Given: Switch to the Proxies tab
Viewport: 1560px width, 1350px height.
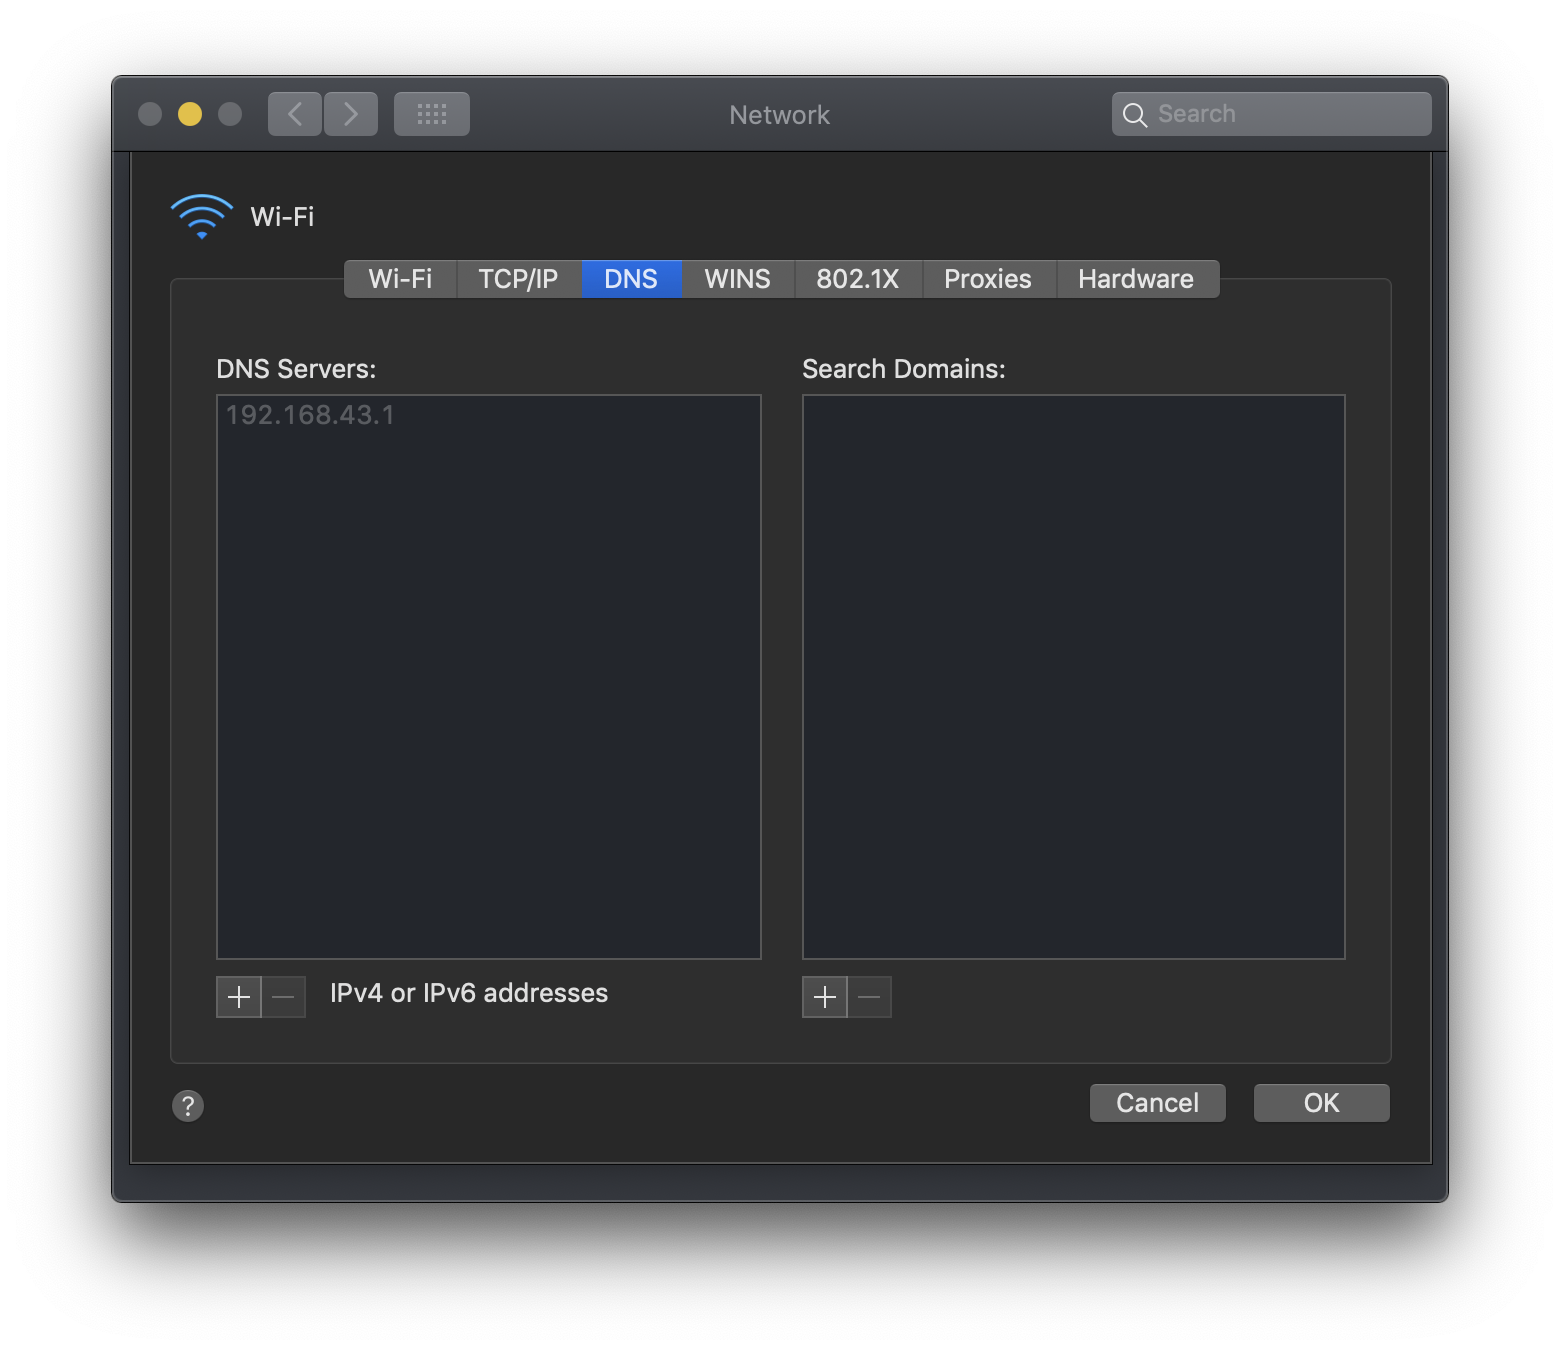Looking at the screenshot, I should click(988, 279).
